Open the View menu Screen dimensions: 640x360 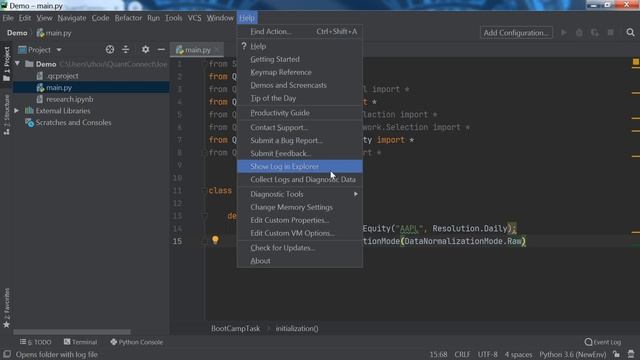pos(44,18)
